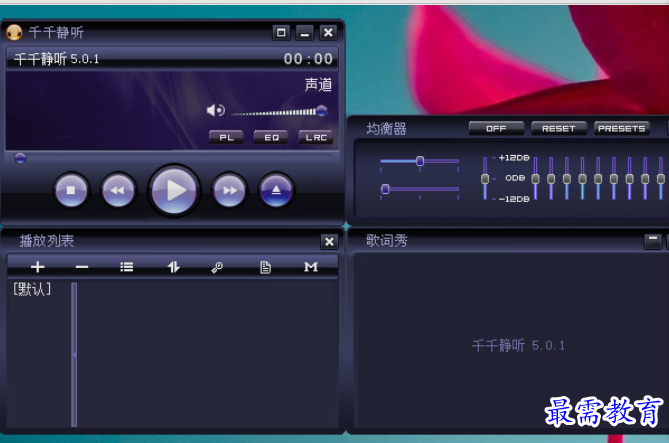The image size is (669, 443).
Task: Adjust the equalizer balance slider
Action: click(x=420, y=161)
